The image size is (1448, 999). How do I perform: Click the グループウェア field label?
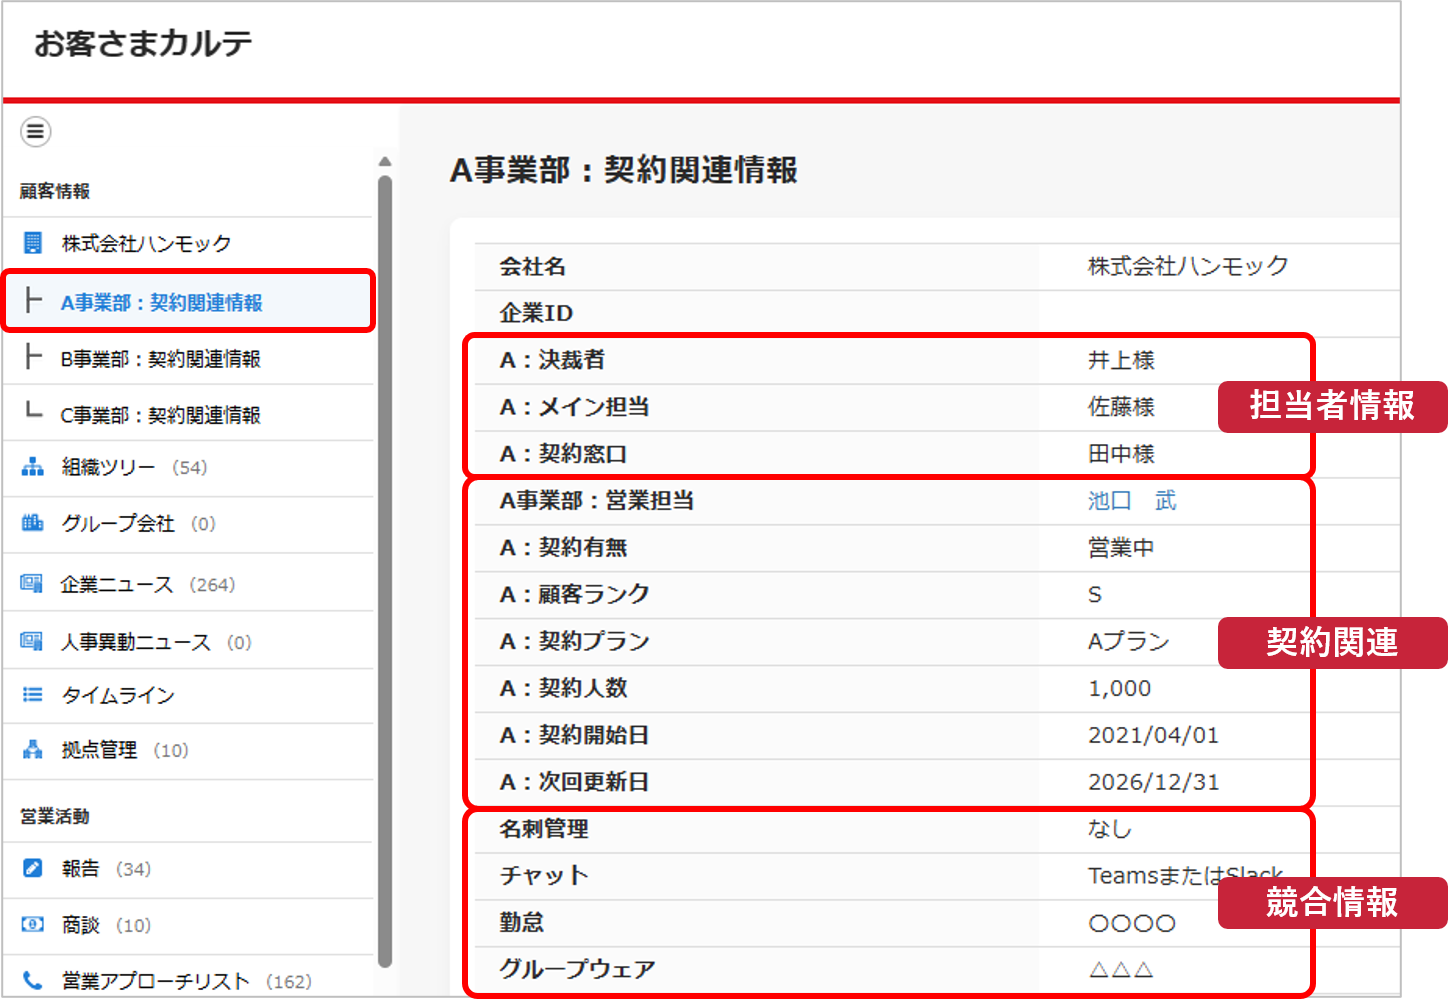pyautogui.click(x=577, y=969)
